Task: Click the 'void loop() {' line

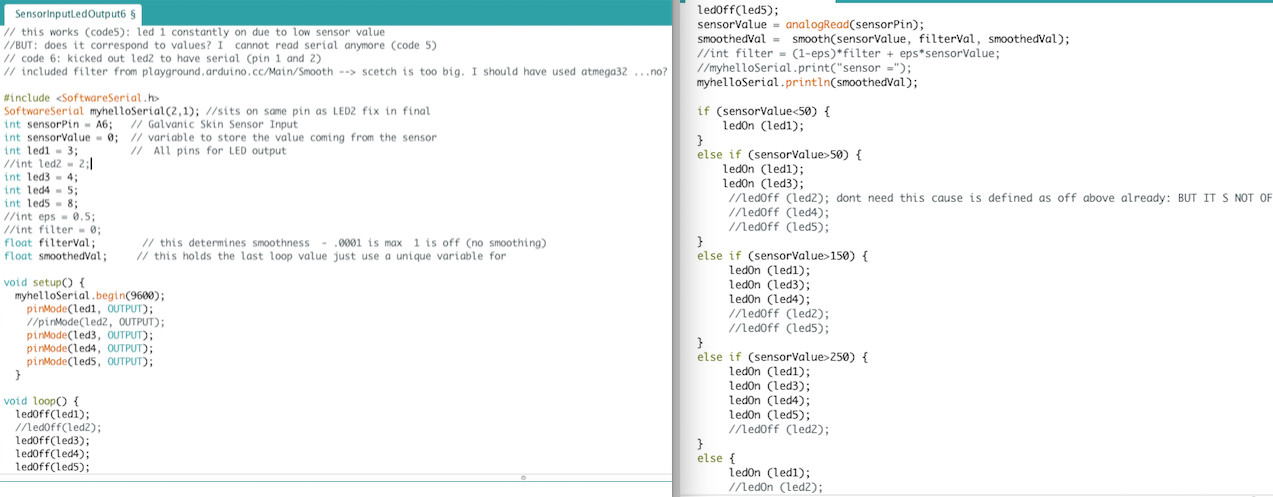Action: coord(43,400)
